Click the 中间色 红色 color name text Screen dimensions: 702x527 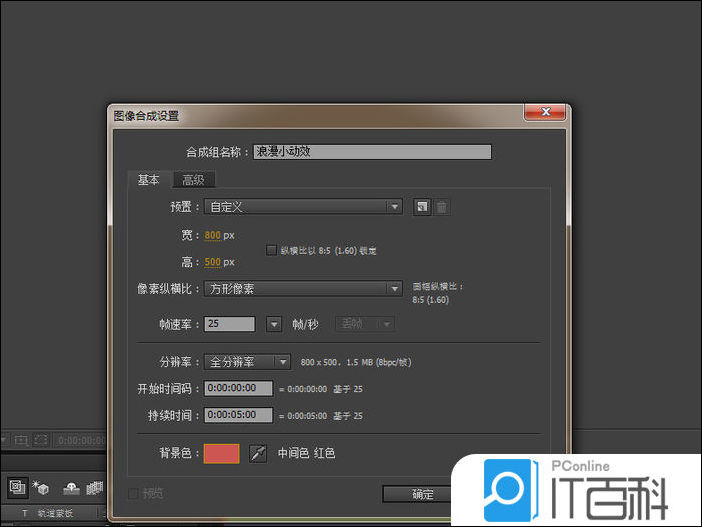tap(307, 453)
